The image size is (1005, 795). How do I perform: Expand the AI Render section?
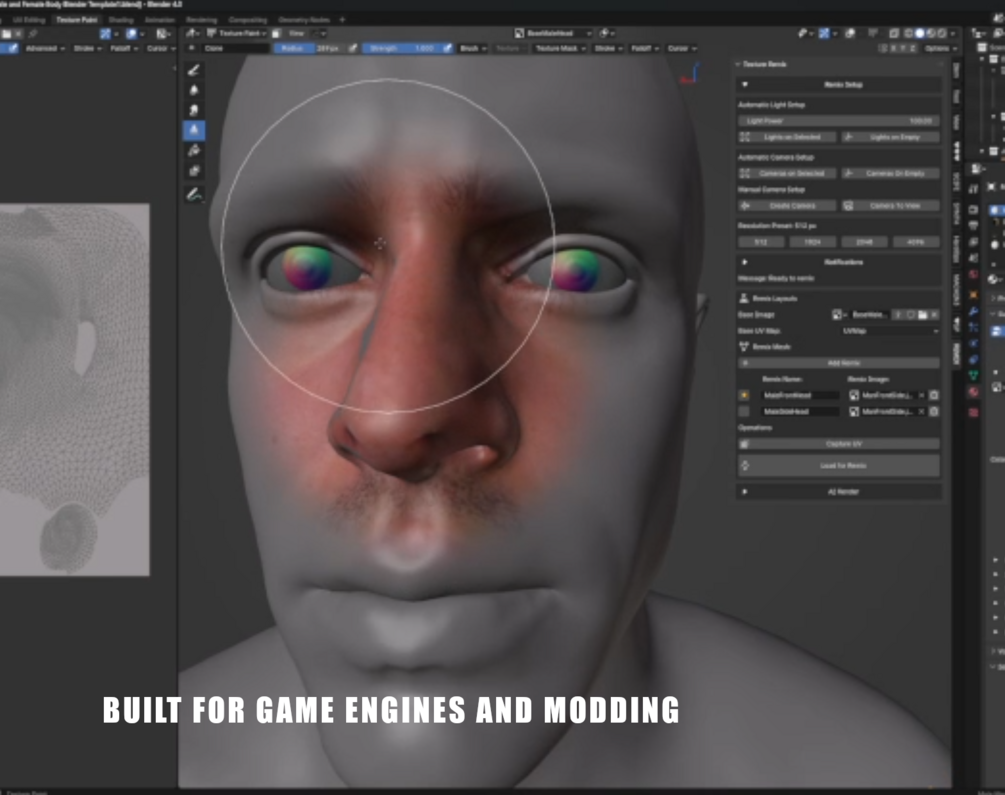point(745,492)
